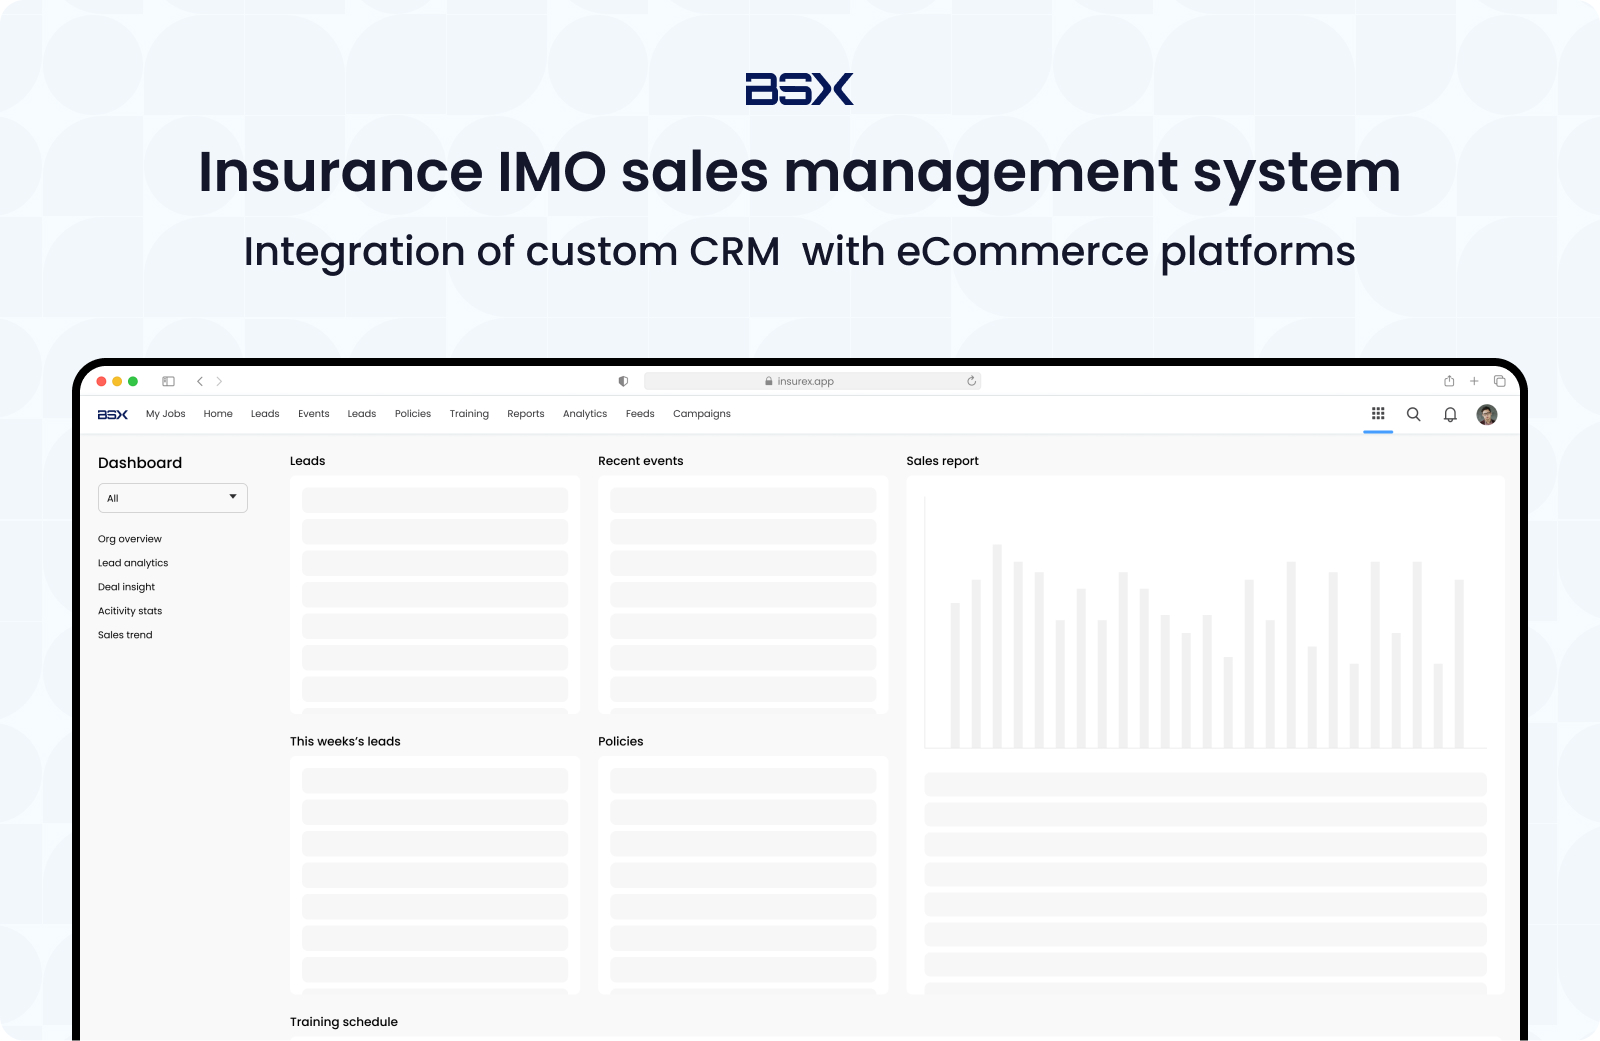Select Sales trend in the sidebar
The image size is (1600, 1041).
point(125,635)
